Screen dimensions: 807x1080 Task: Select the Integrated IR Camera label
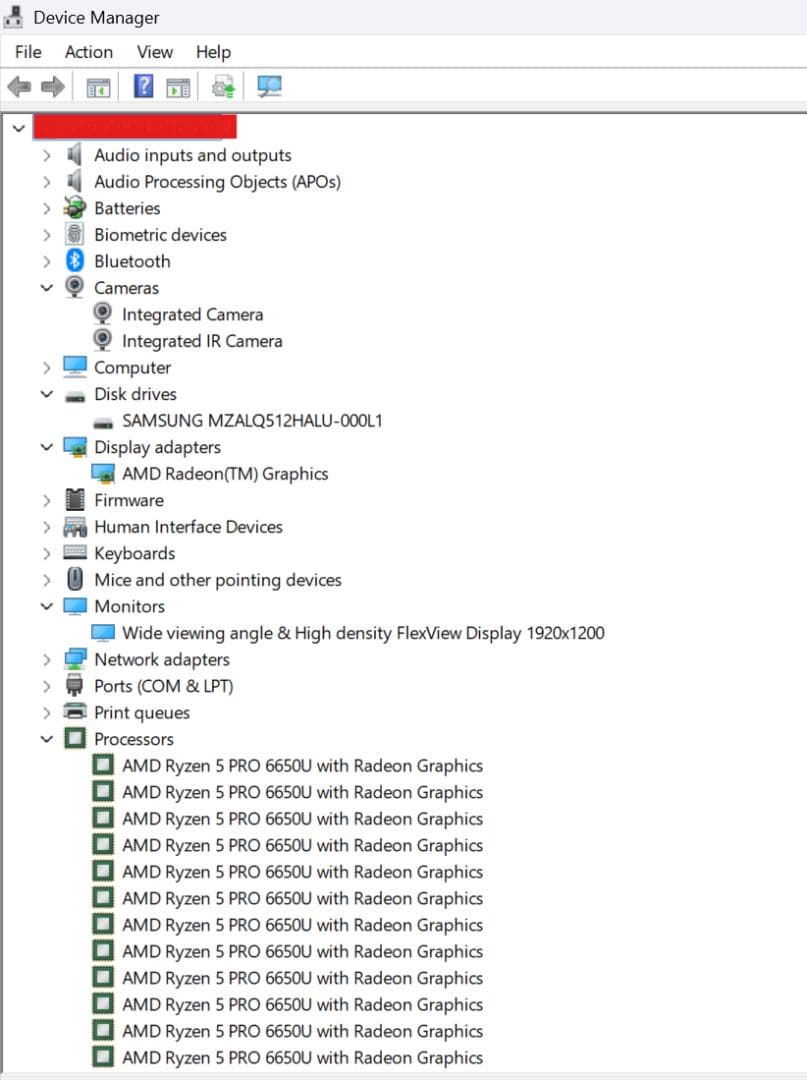pos(202,341)
